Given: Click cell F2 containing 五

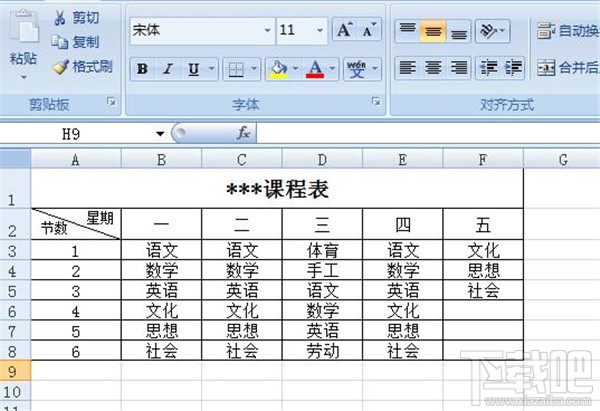Looking at the screenshot, I should (483, 224).
